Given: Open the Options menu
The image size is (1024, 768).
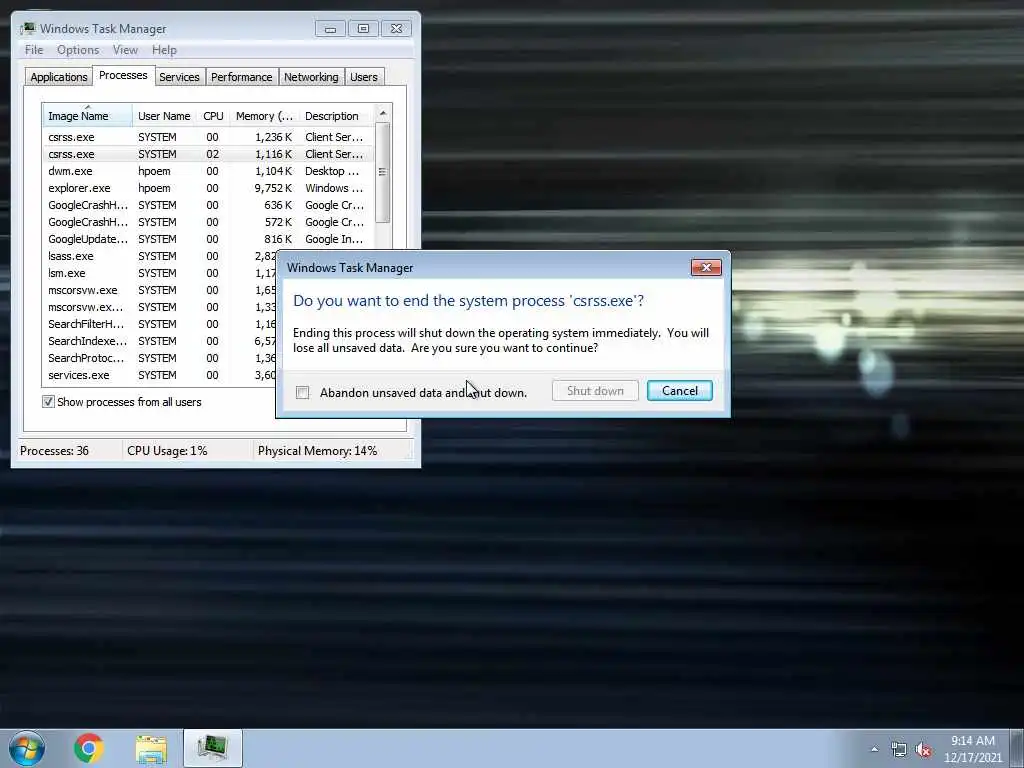Looking at the screenshot, I should click(78, 50).
